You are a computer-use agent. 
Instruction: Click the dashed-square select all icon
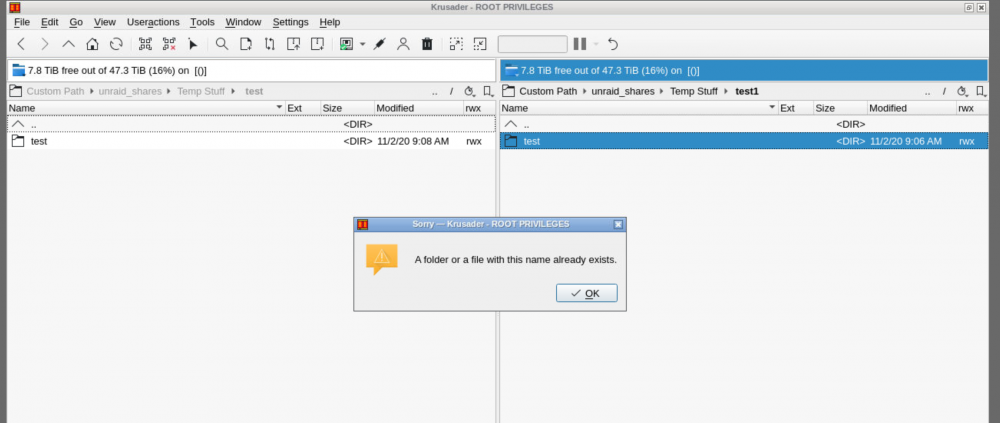click(x=456, y=44)
